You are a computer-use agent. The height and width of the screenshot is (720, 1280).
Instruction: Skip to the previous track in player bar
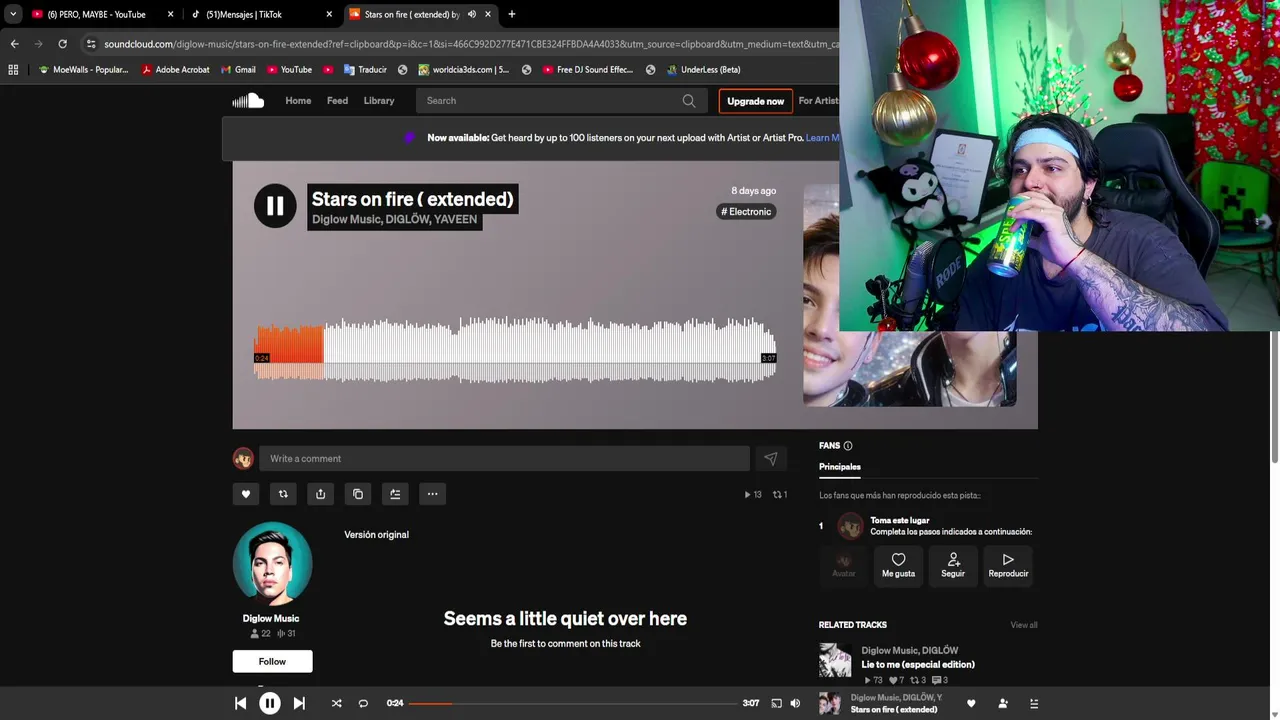(x=240, y=703)
